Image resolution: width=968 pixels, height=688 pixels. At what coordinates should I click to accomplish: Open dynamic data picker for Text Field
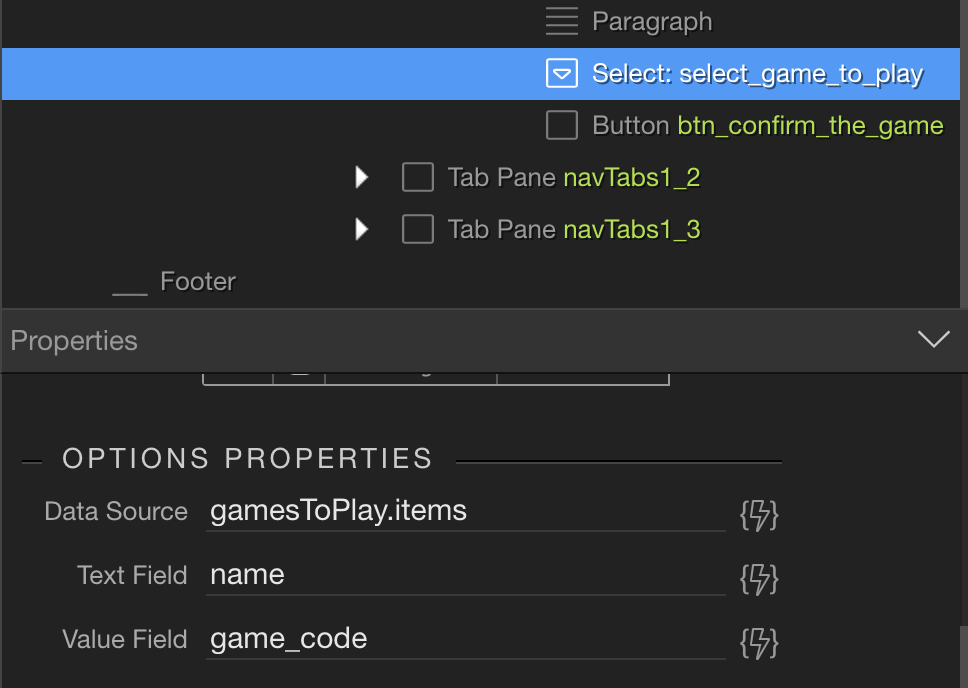(759, 579)
